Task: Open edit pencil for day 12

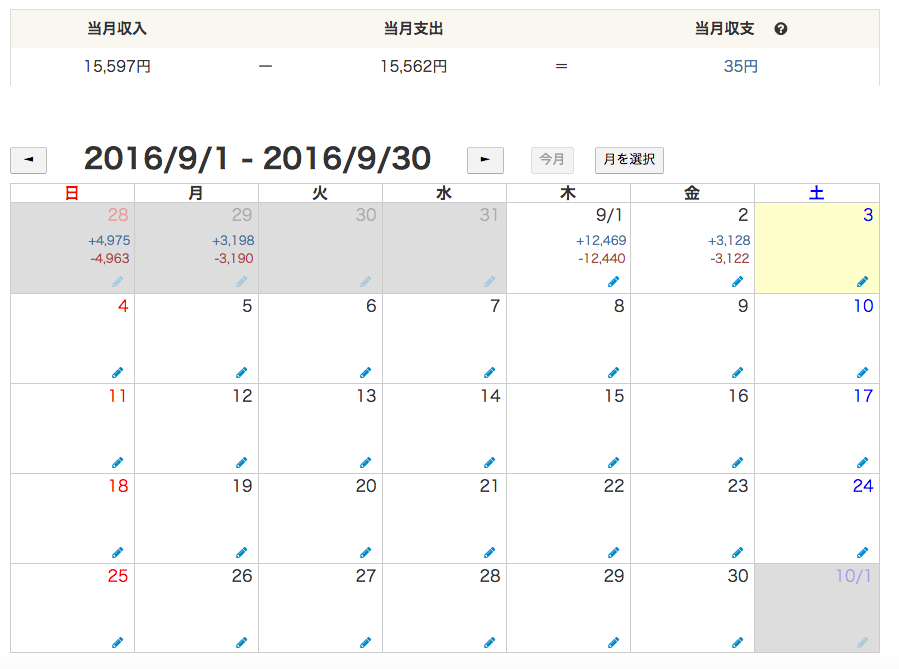Action: click(241, 463)
